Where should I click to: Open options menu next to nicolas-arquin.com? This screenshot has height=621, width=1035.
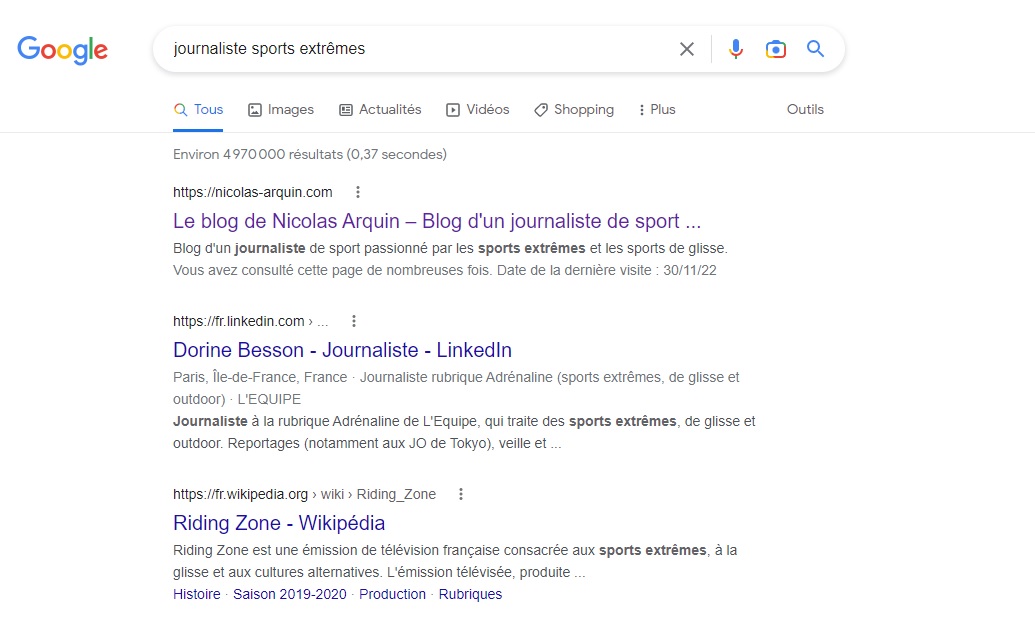(358, 192)
